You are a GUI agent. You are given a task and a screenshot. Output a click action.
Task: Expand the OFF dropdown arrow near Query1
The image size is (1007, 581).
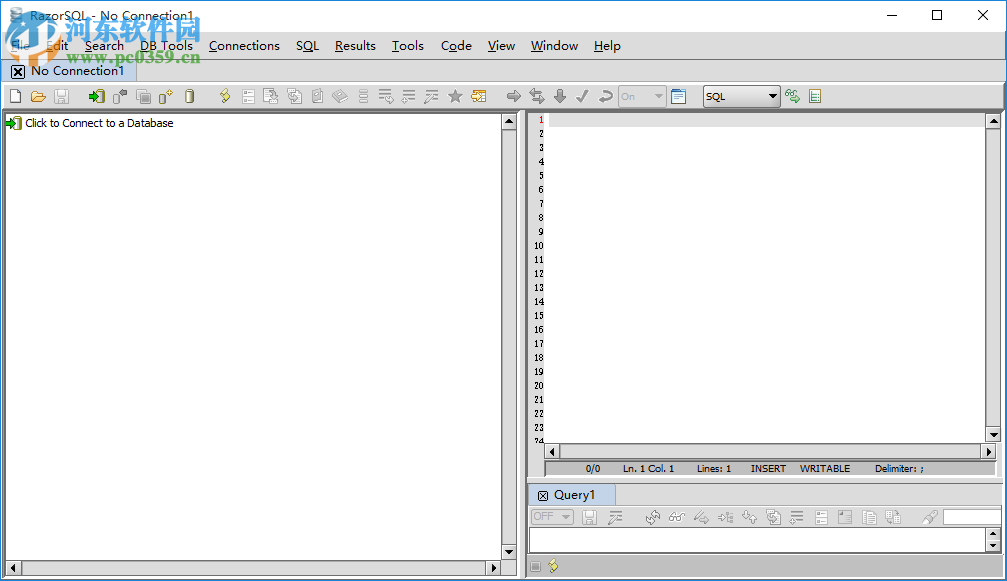click(x=564, y=516)
